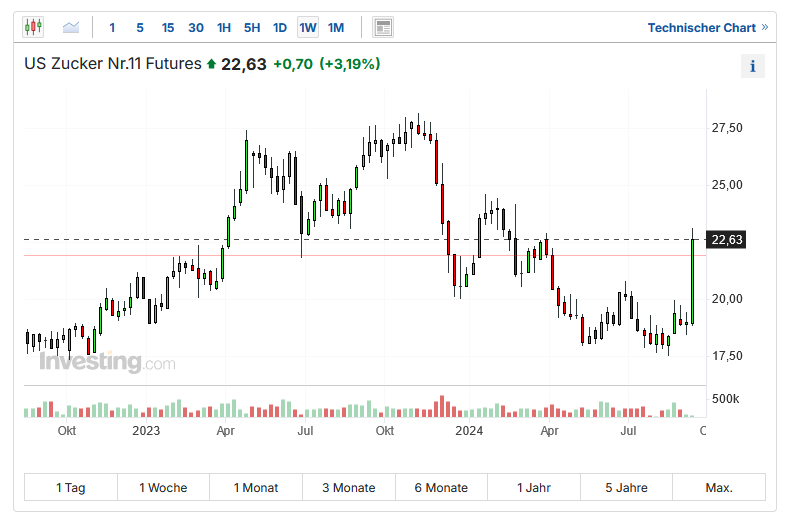
Task: Switch to the 1 Woche range
Action: coord(163,488)
